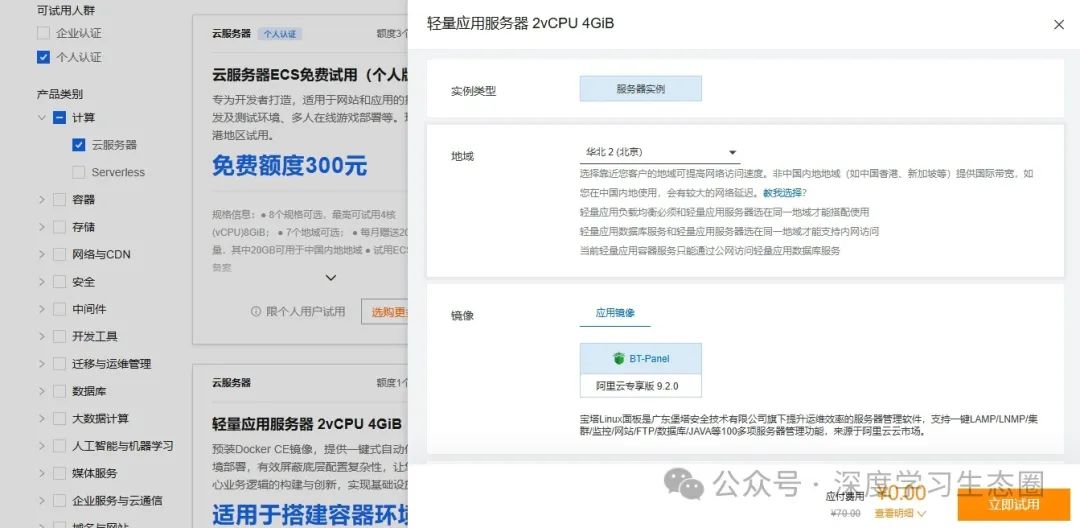The image size is (1080, 528).
Task: Check the 迁移与运维管理 checkbox
Action: pyautogui.click(x=59, y=364)
